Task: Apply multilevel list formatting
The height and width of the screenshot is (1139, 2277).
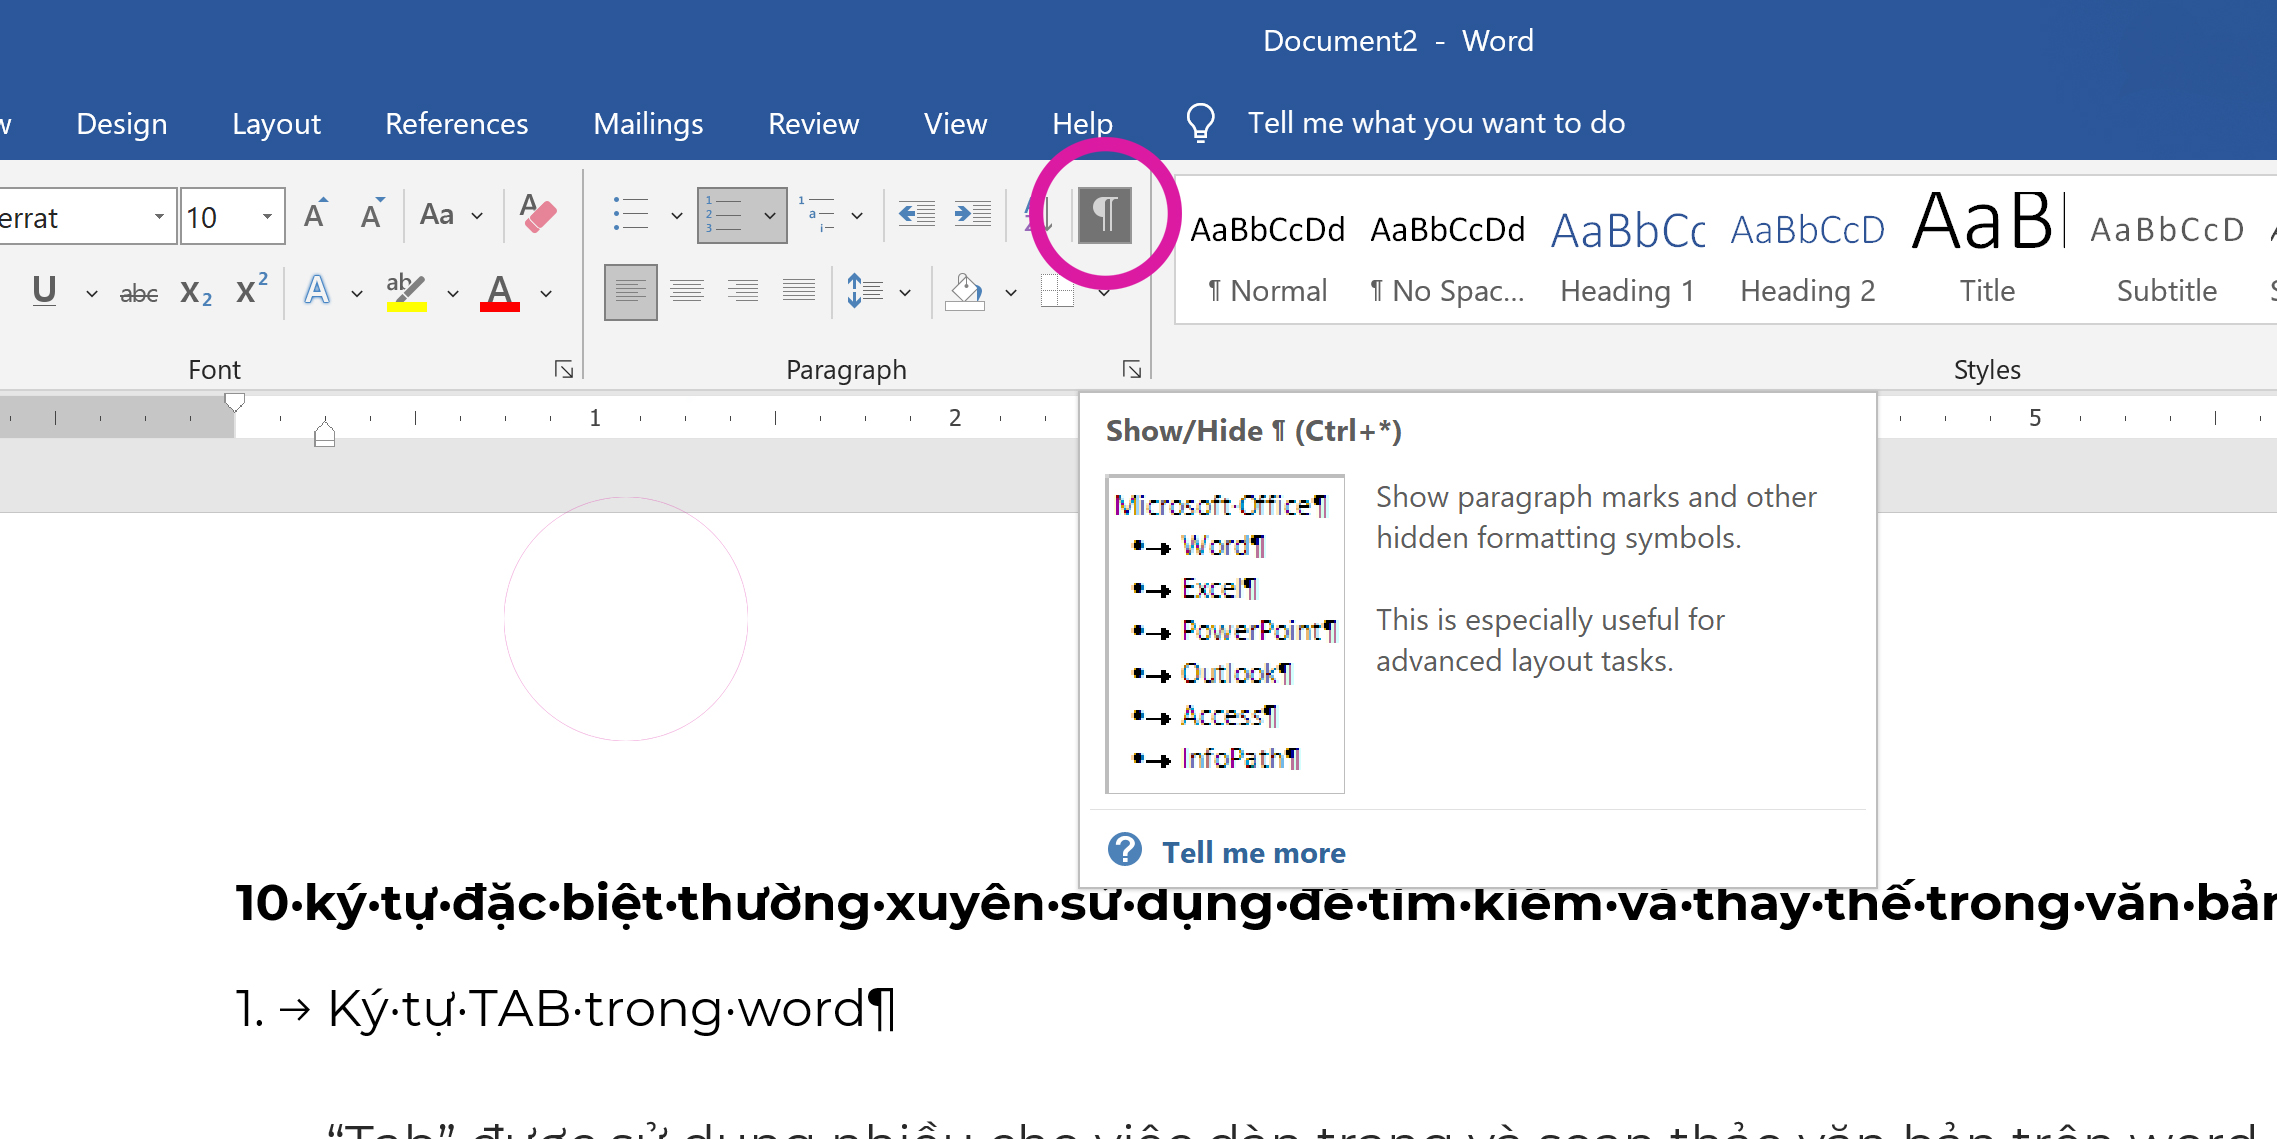Action: click(x=817, y=214)
